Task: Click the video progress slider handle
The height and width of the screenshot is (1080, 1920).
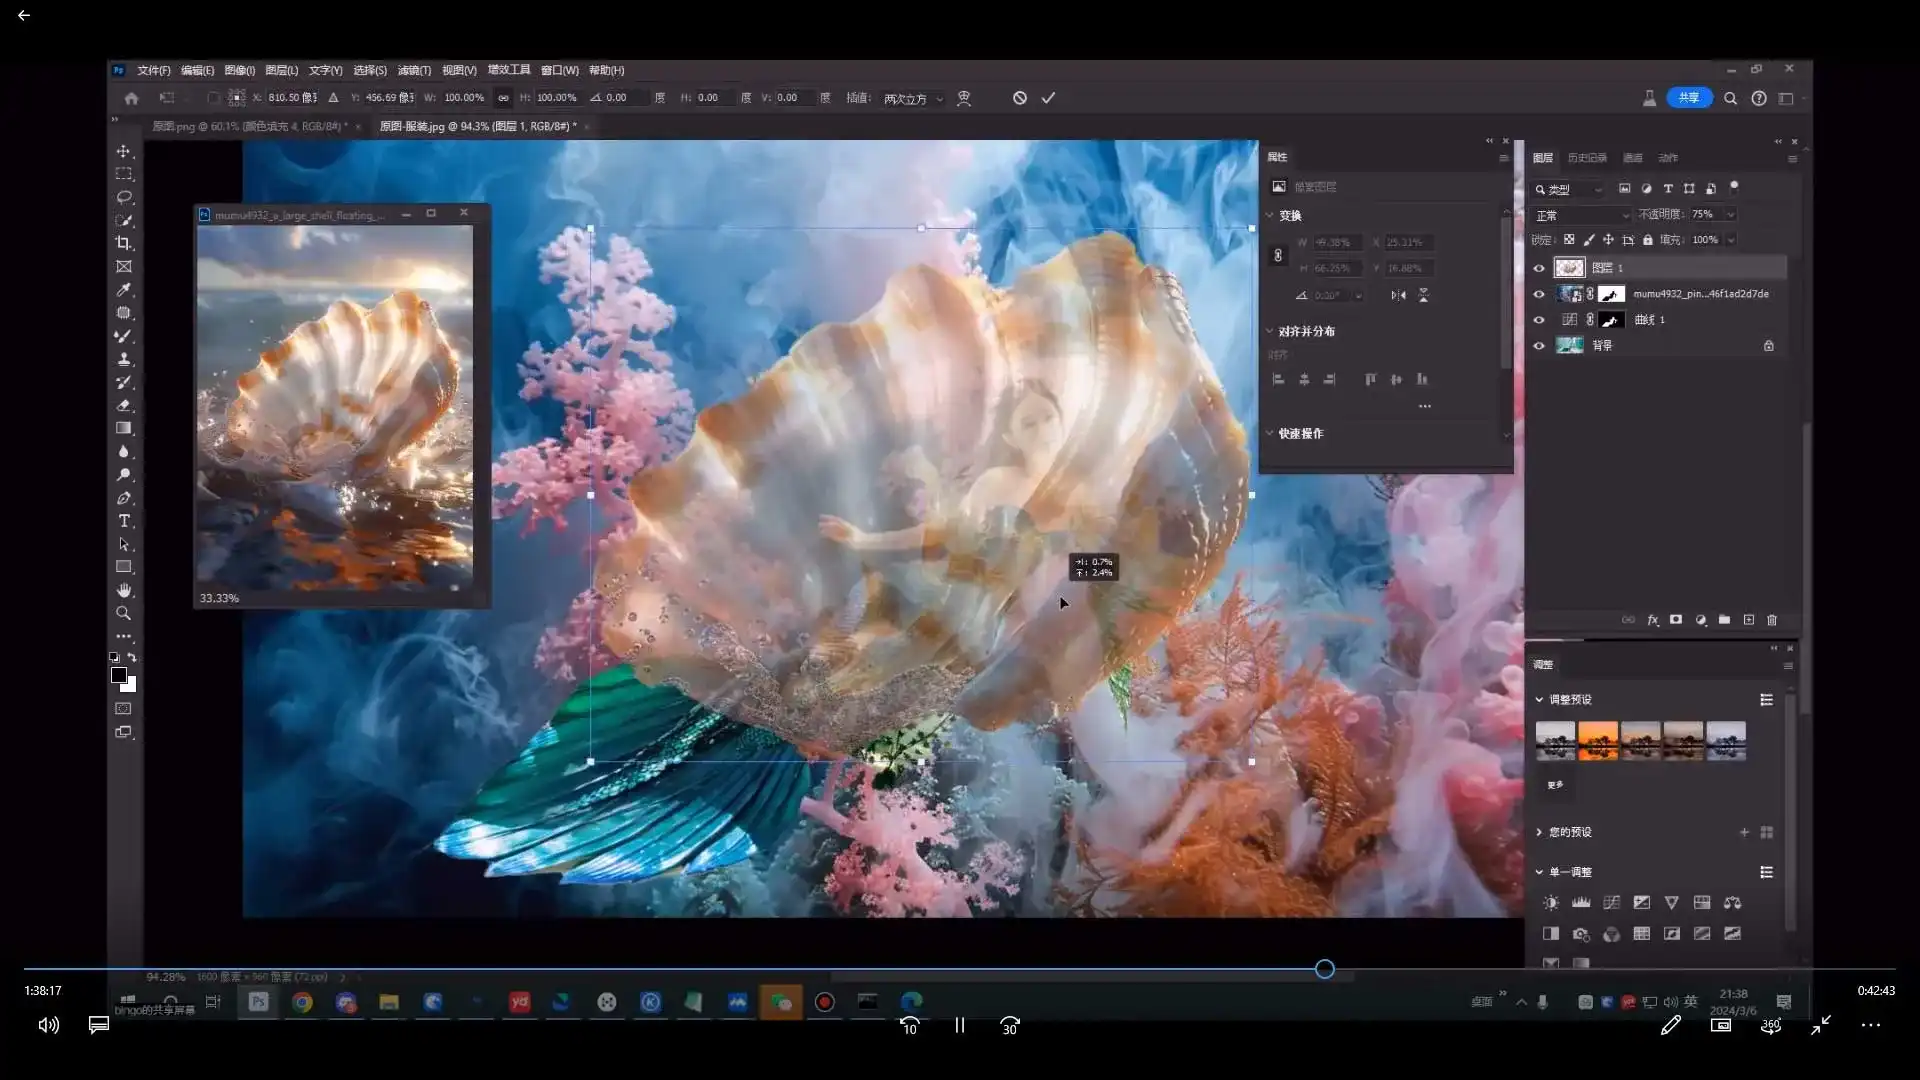Action: coord(1325,969)
